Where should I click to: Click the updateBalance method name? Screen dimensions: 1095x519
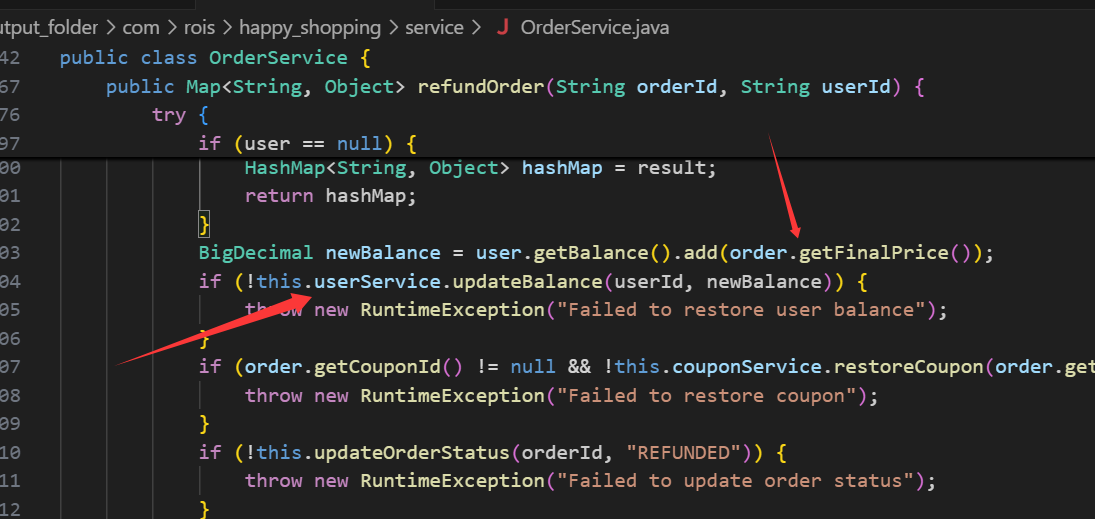(x=526, y=281)
